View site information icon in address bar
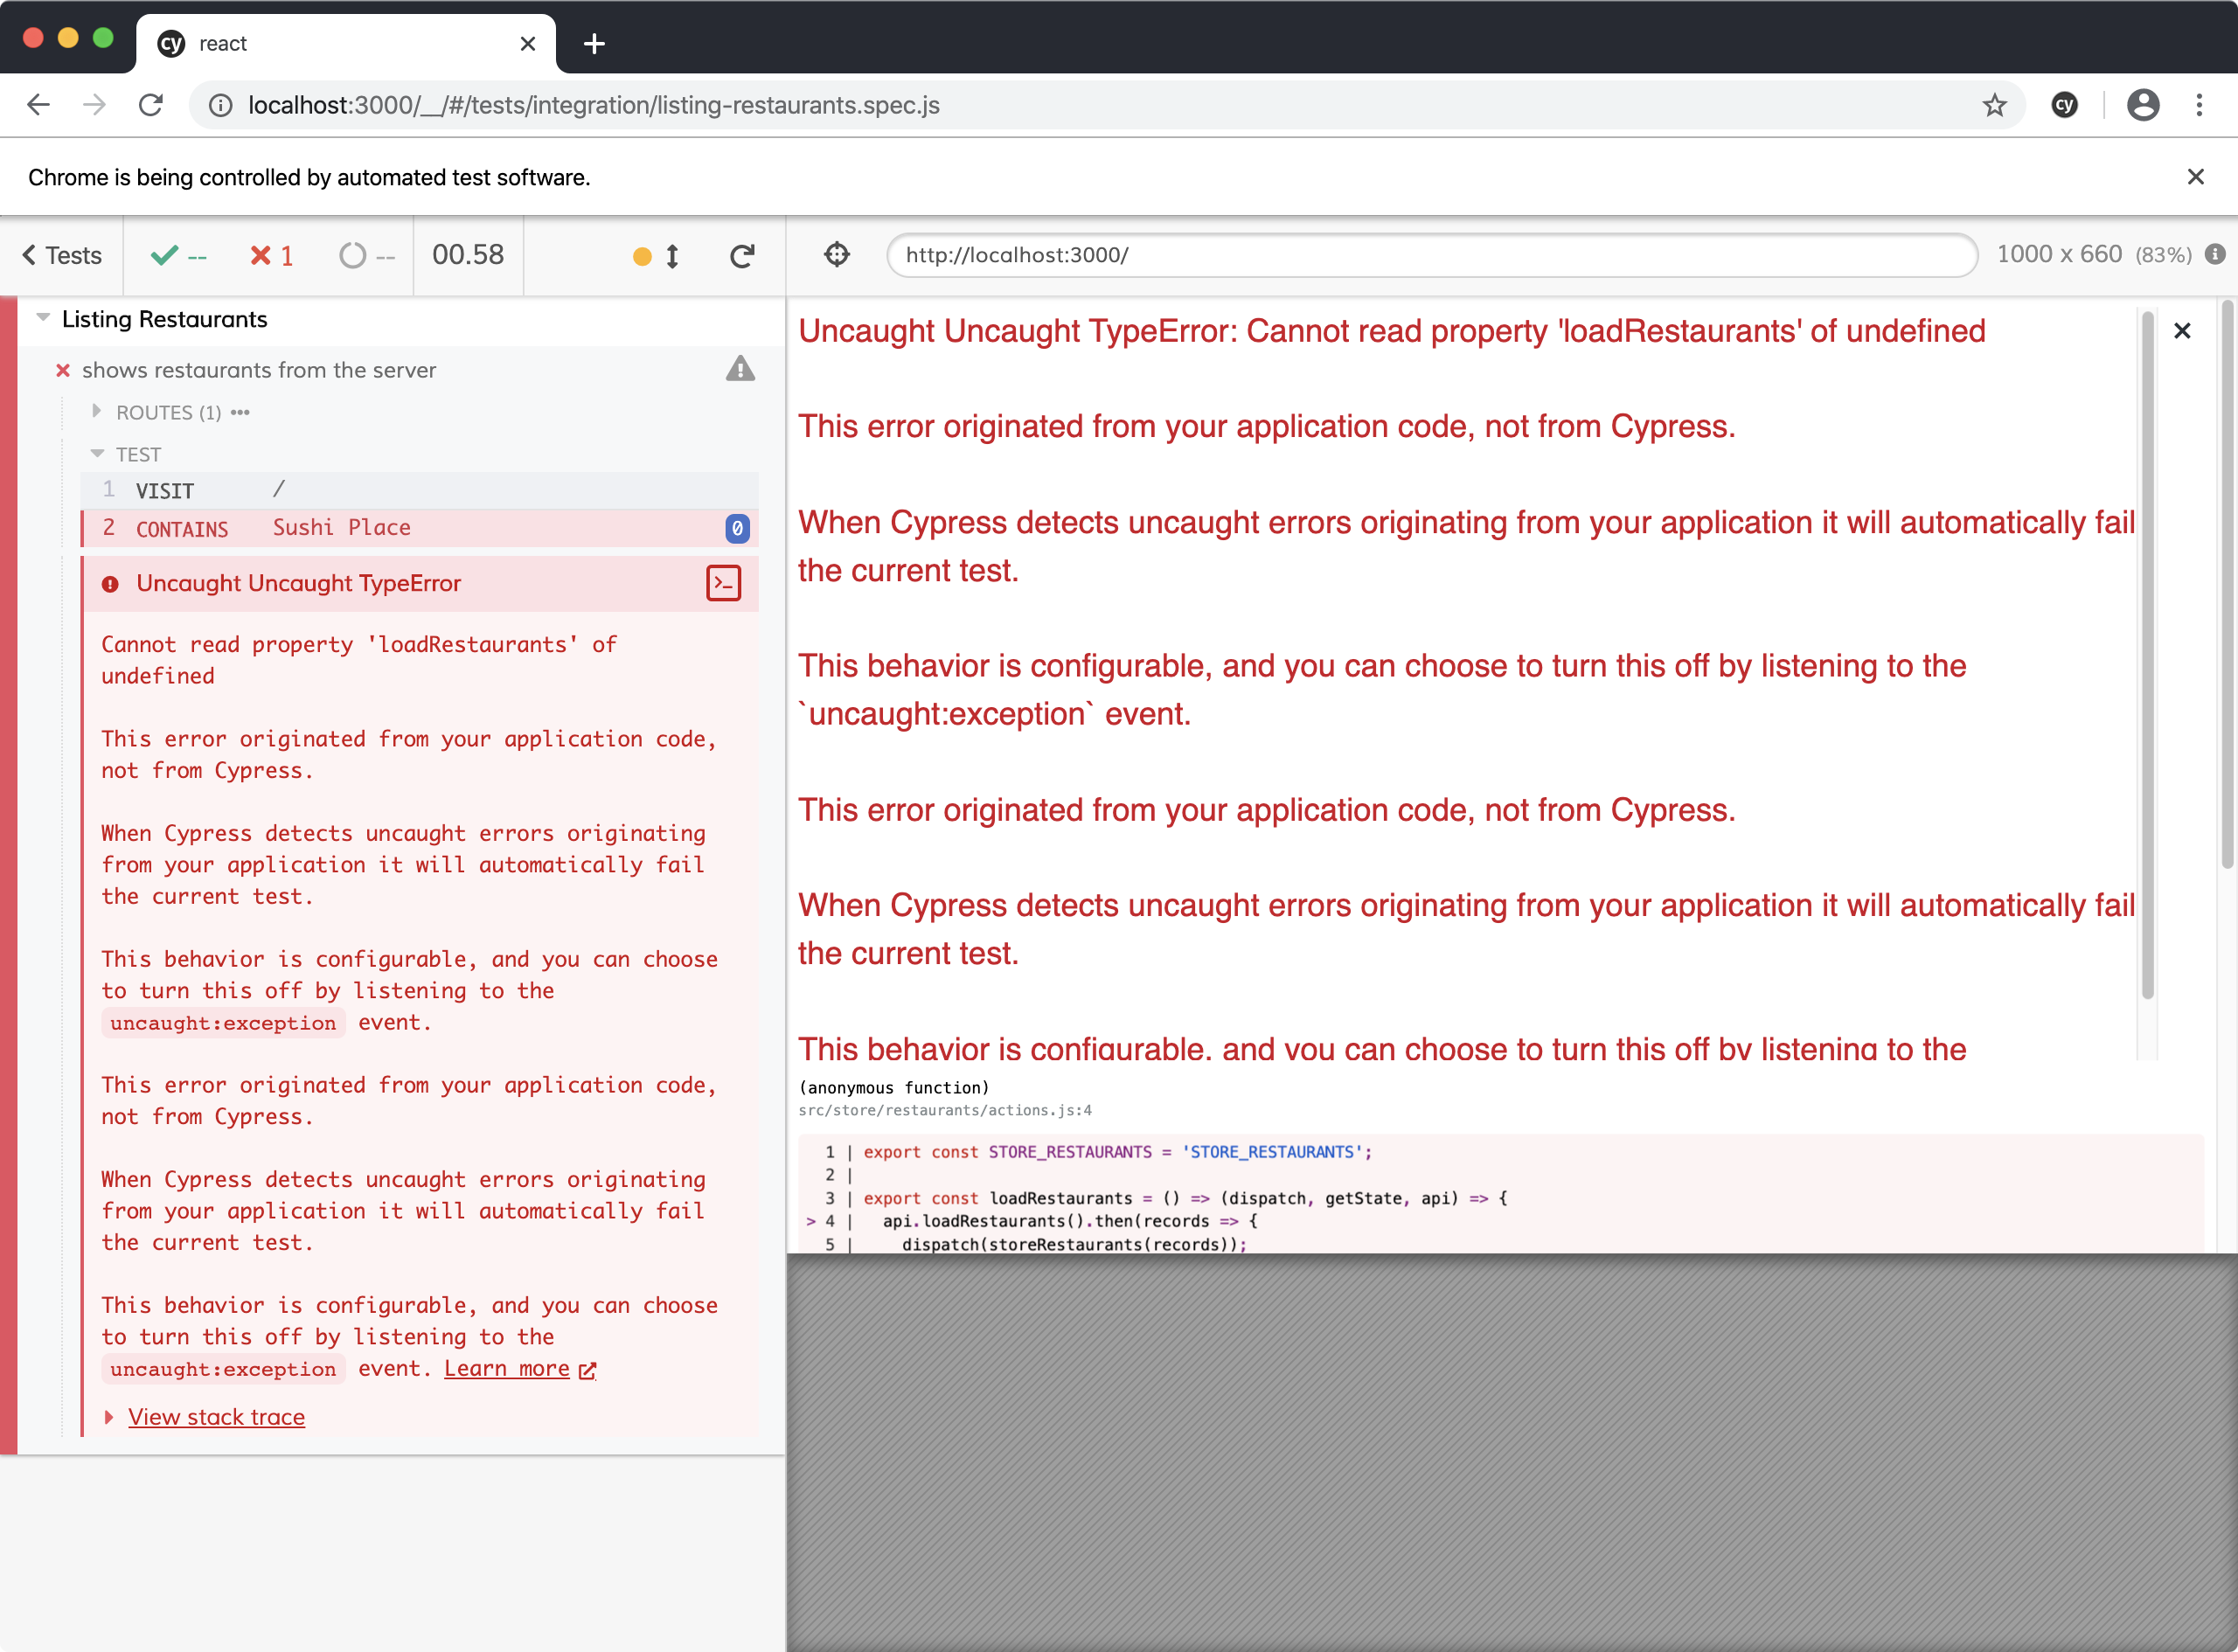Viewport: 2238px width, 1652px height. pos(220,105)
